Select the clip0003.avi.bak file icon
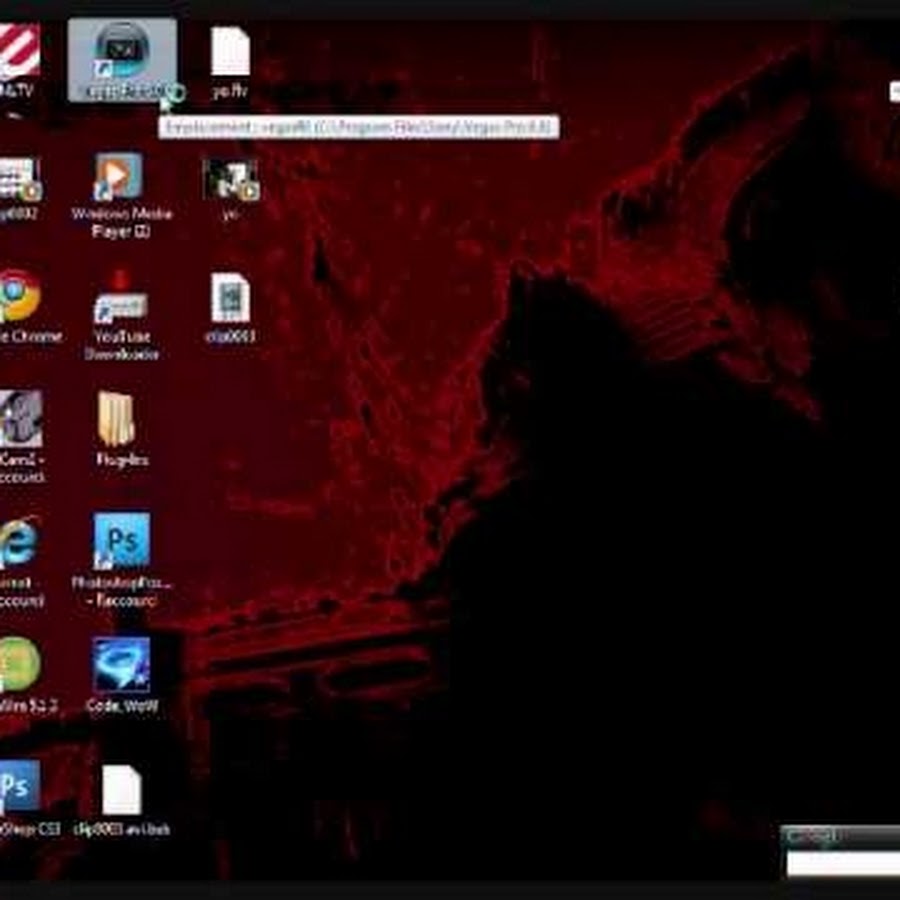Image resolution: width=900 pixels, height=900 pixels. tap(122, 790)
